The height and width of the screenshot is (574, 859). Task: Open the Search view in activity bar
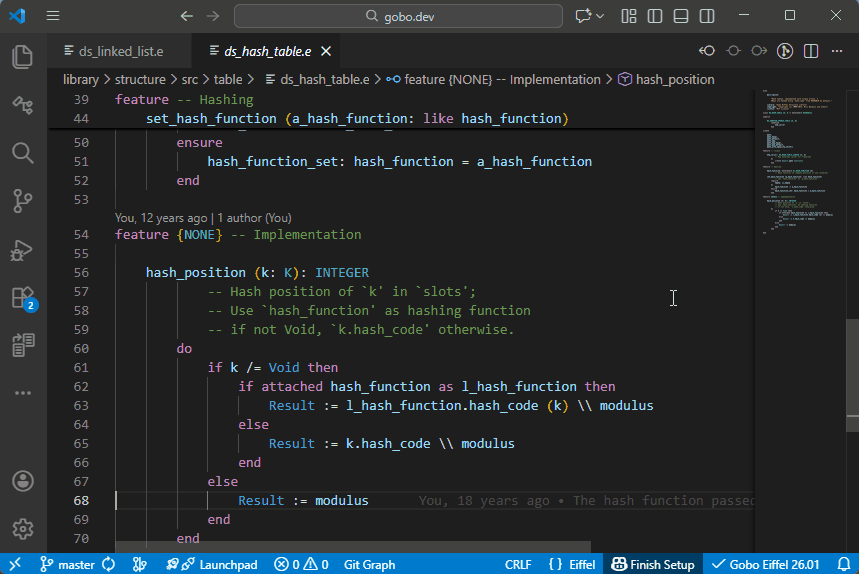(22, 153)
